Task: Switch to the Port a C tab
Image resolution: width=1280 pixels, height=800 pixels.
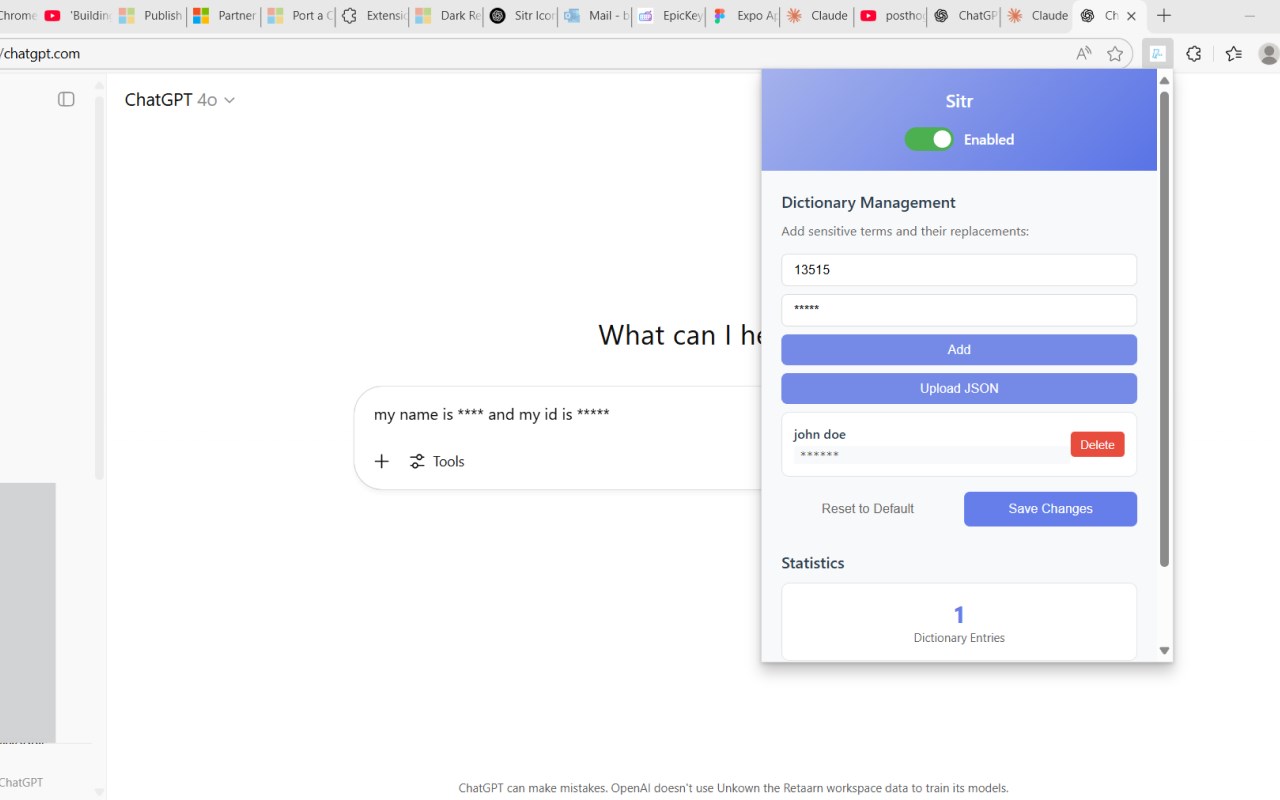Action: click(299, 16)
